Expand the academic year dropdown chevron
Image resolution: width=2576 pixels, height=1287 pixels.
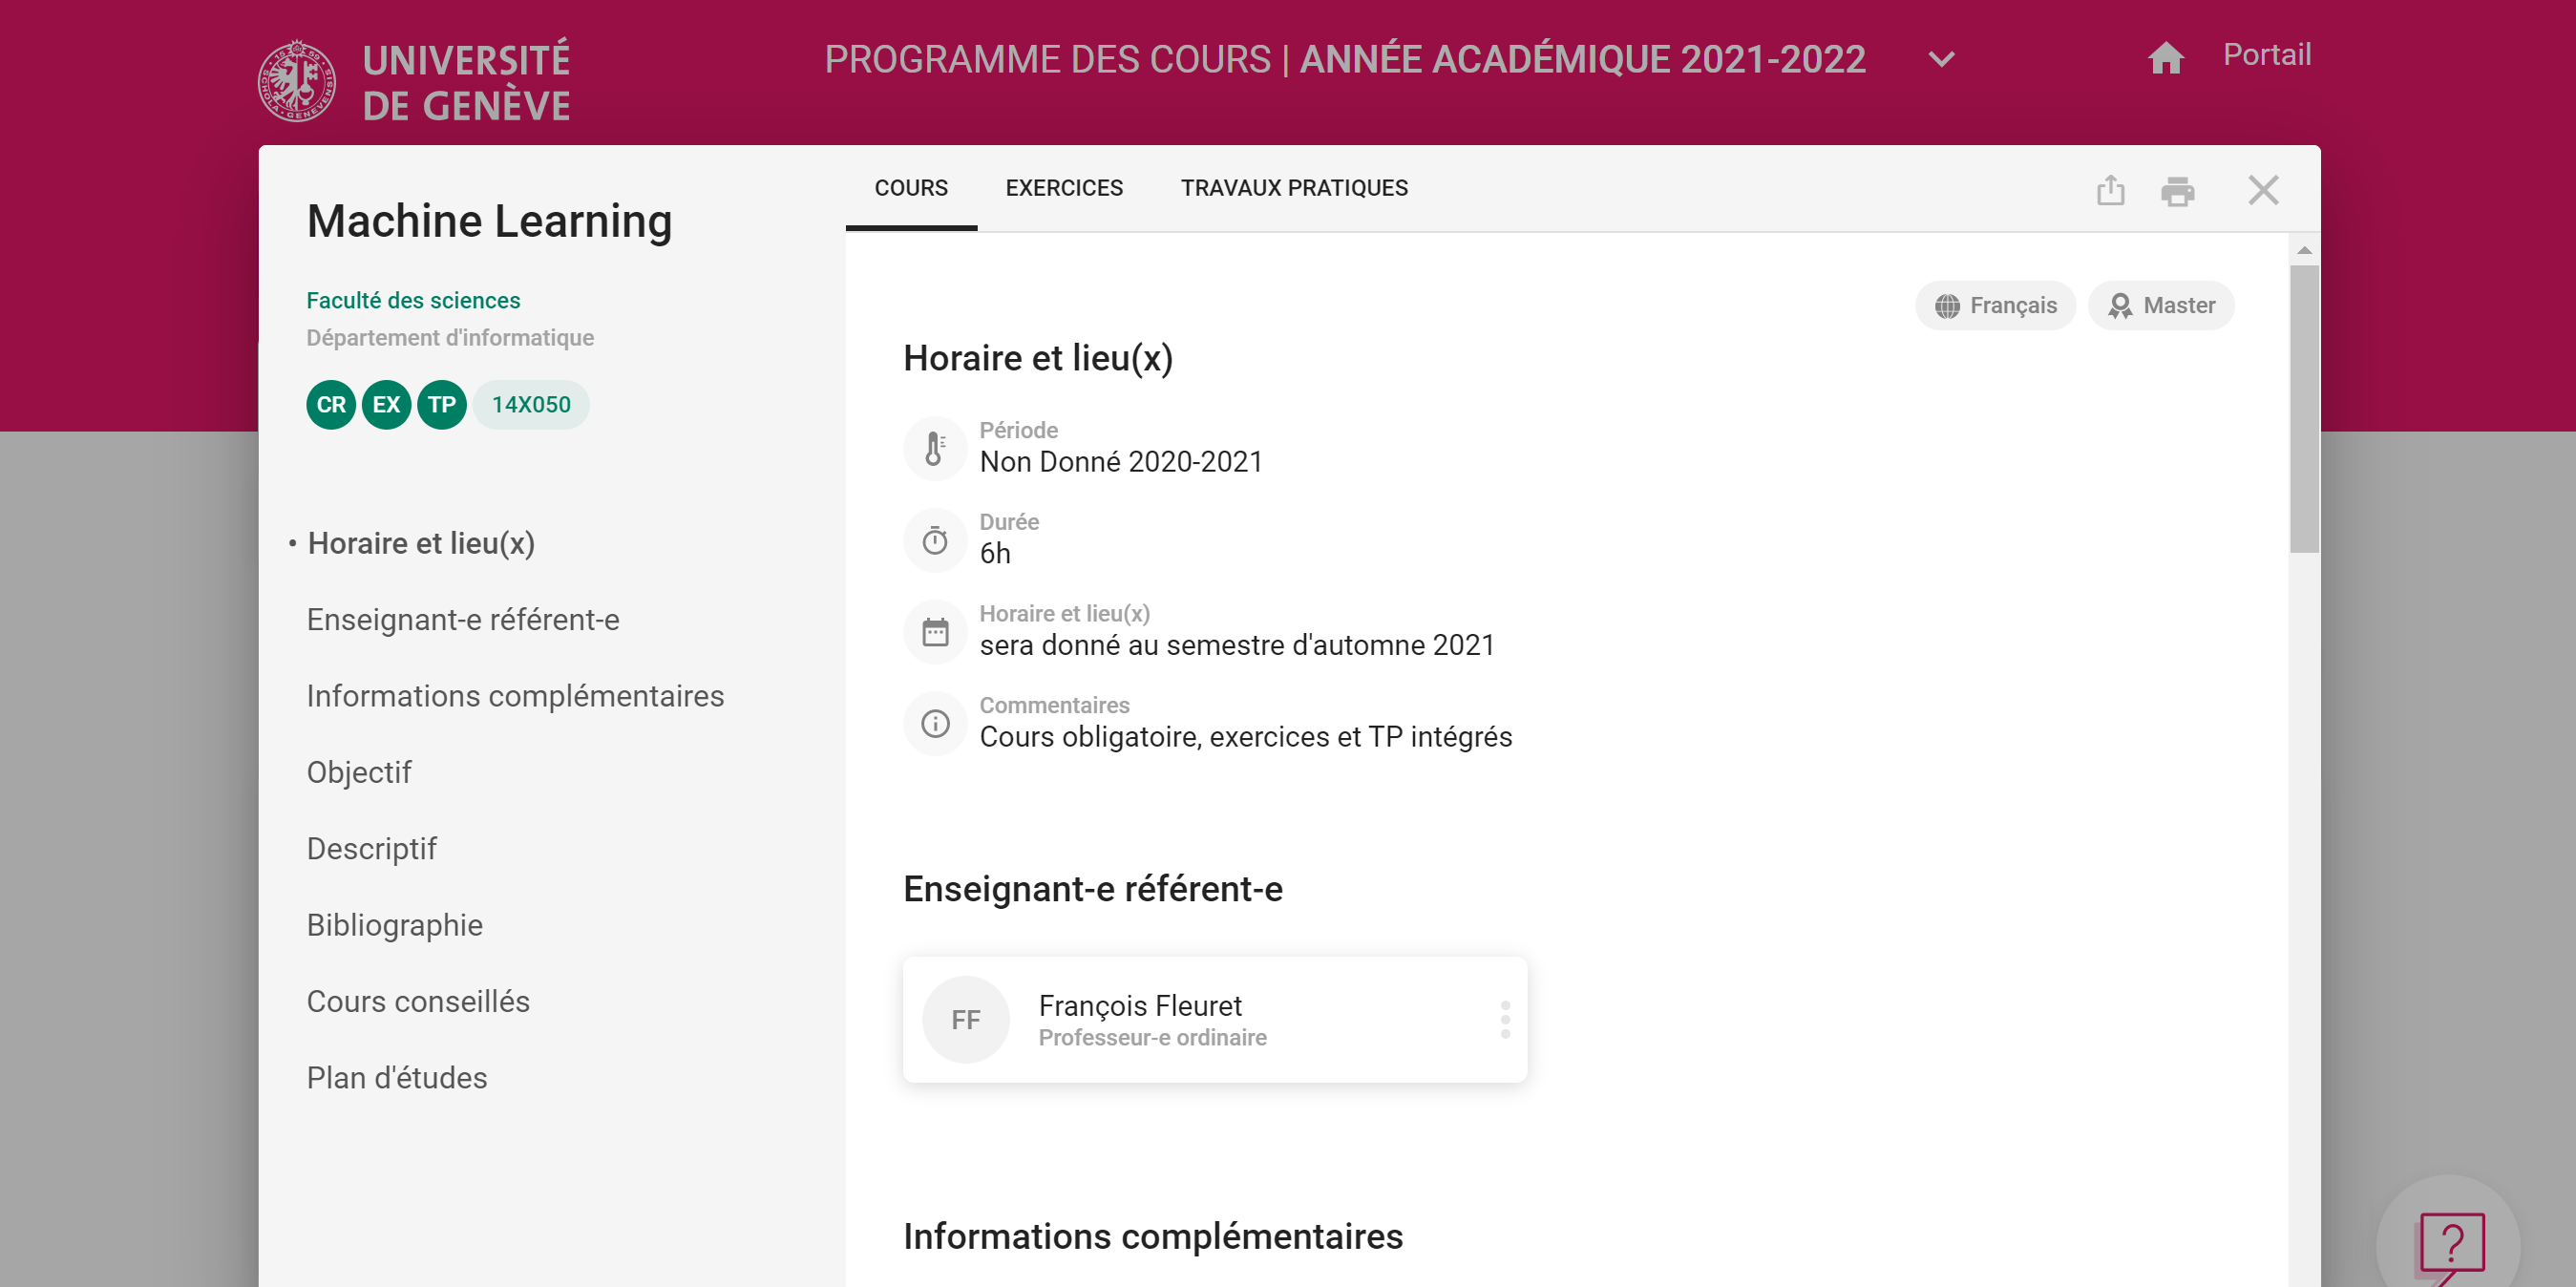1941,60
